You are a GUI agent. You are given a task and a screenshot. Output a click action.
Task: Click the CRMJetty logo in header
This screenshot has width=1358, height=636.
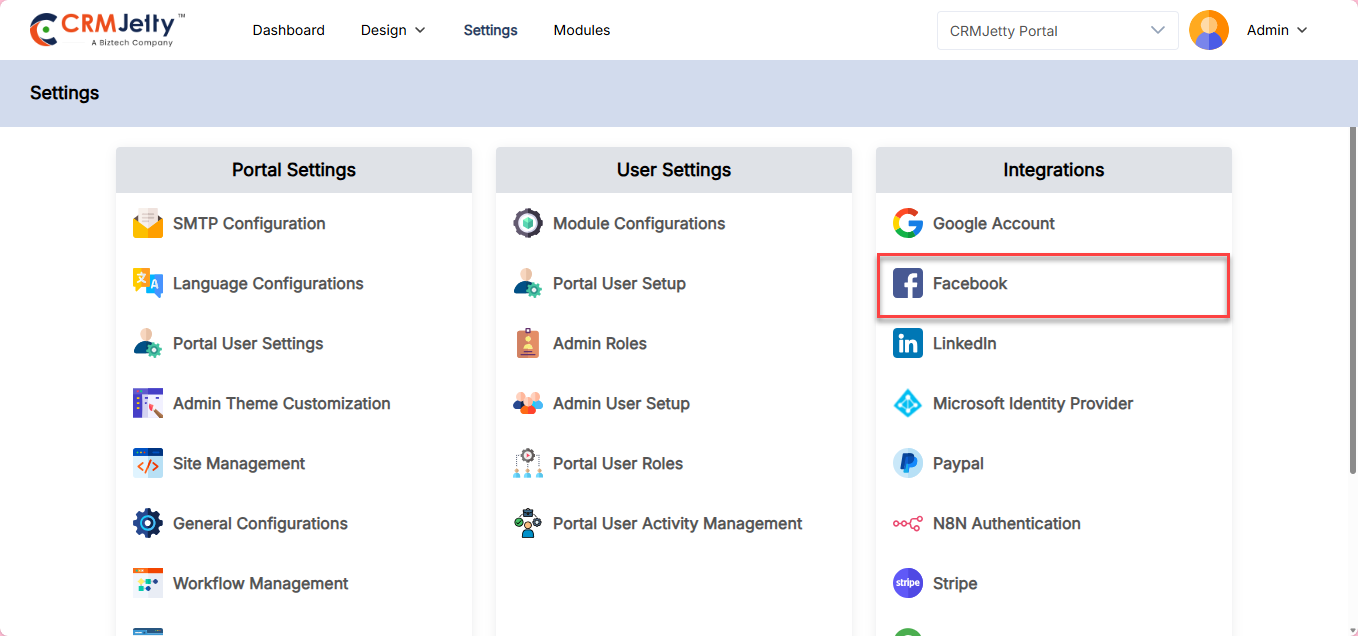[x=108, y=30]
